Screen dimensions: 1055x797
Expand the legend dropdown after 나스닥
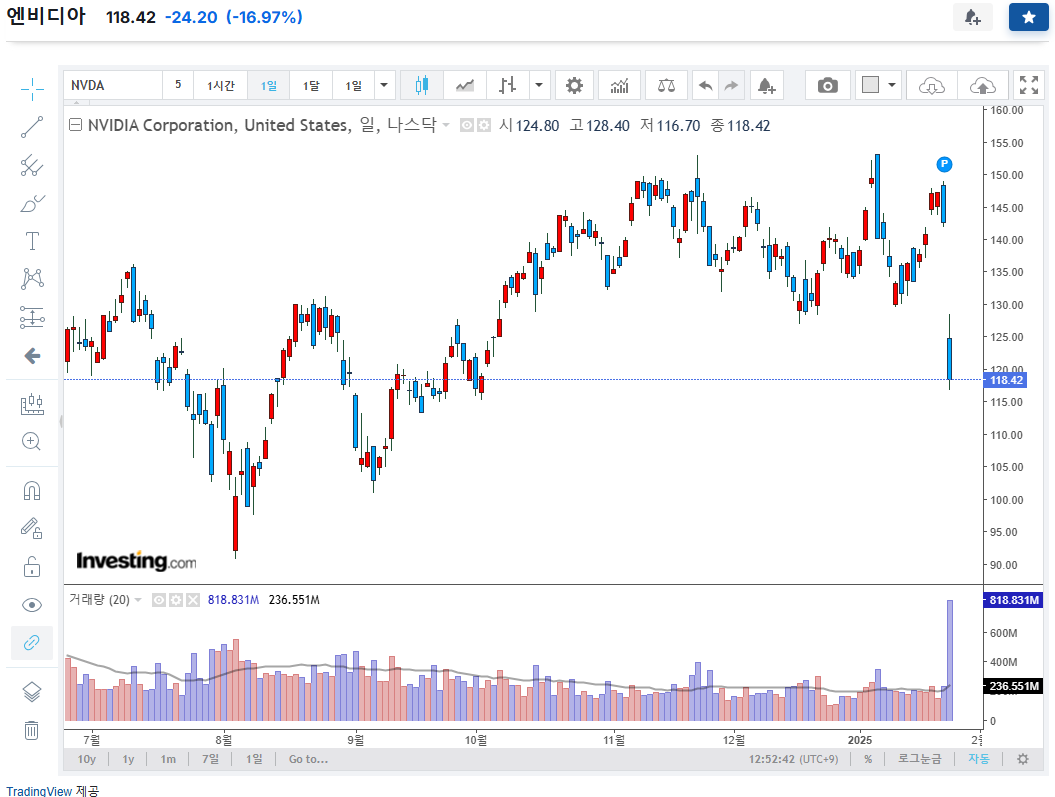pos(445,125)
